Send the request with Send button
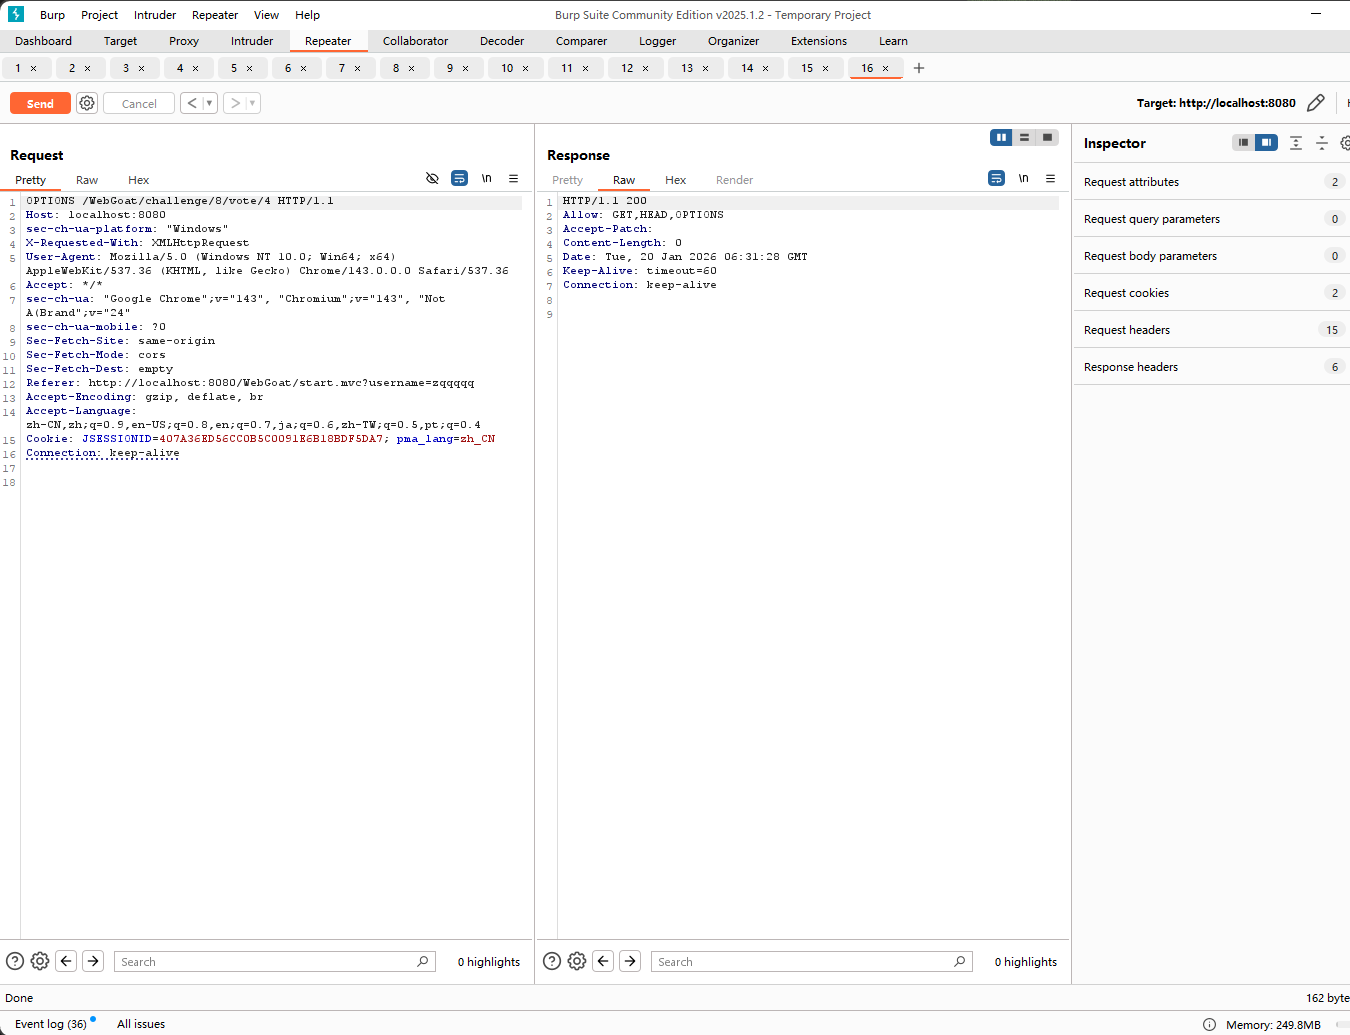This screenshot has height=1035, width=1350. point(40,103)
